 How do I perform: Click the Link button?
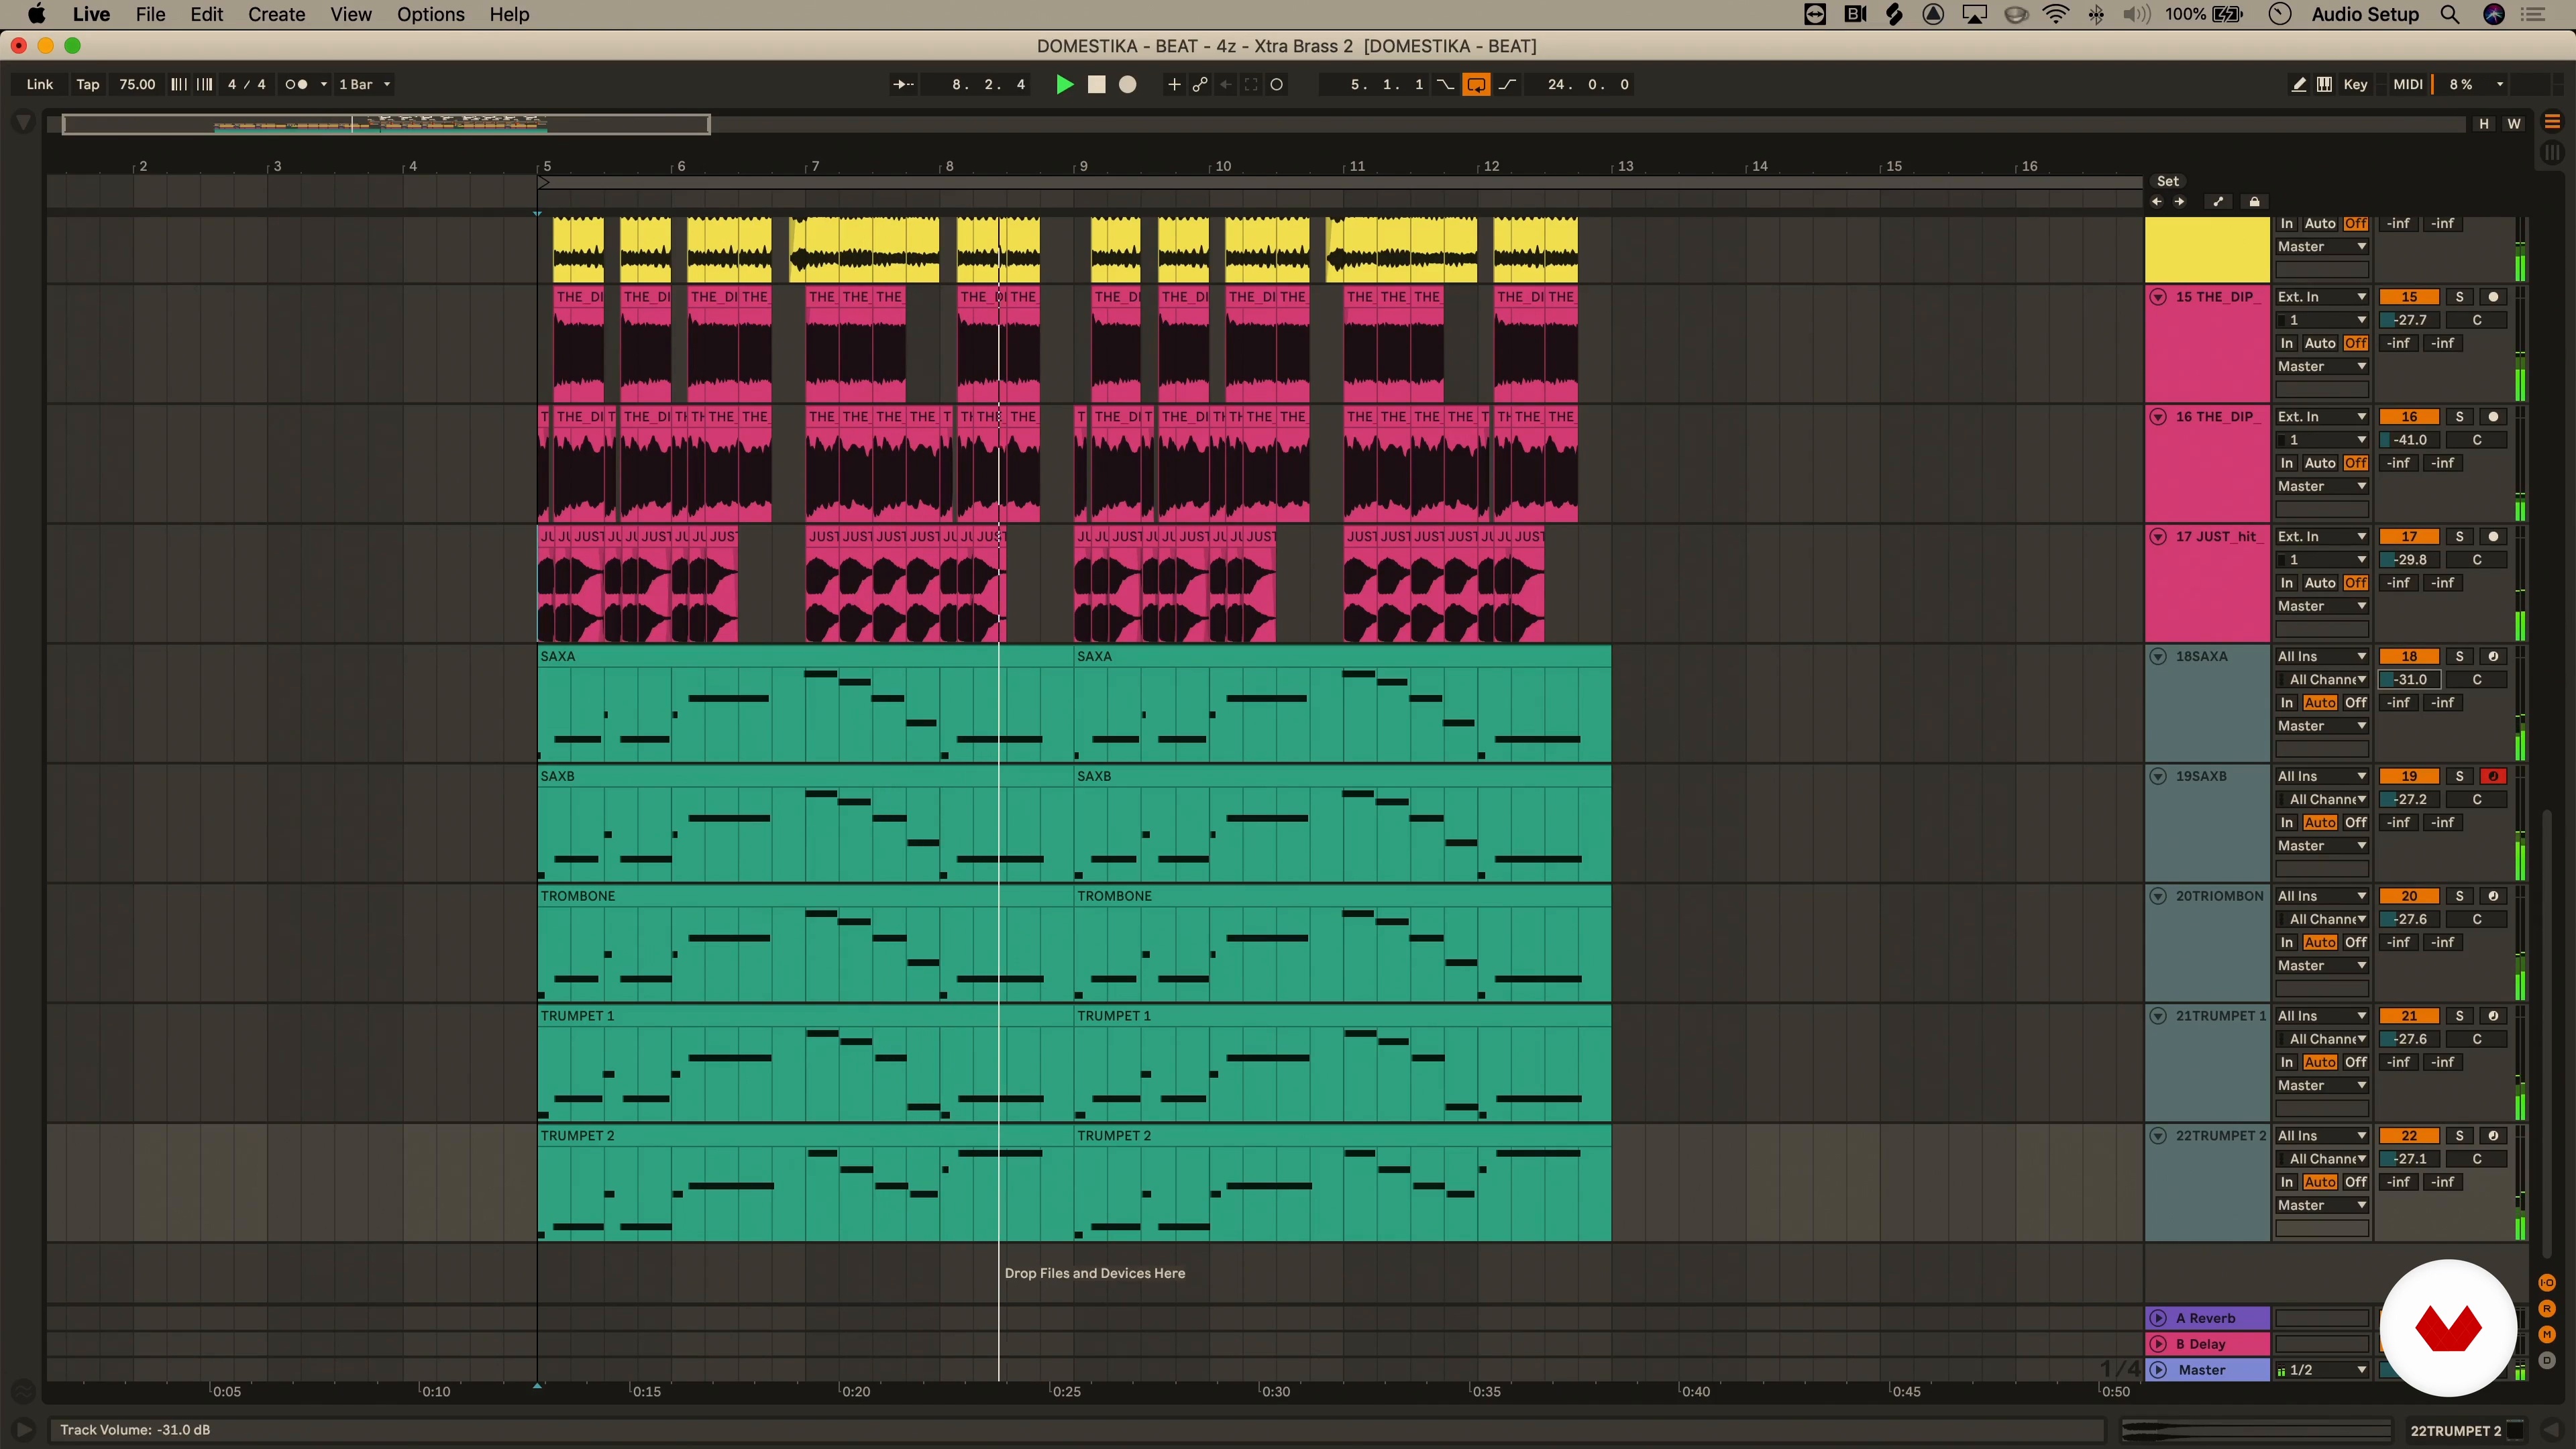tap(40, 85)
